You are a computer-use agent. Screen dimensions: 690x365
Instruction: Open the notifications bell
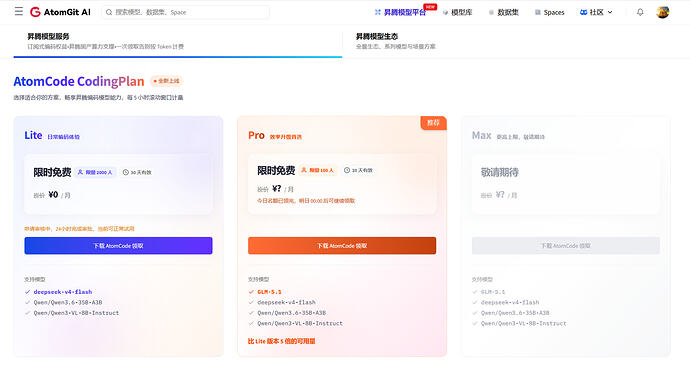click(640, 12)
